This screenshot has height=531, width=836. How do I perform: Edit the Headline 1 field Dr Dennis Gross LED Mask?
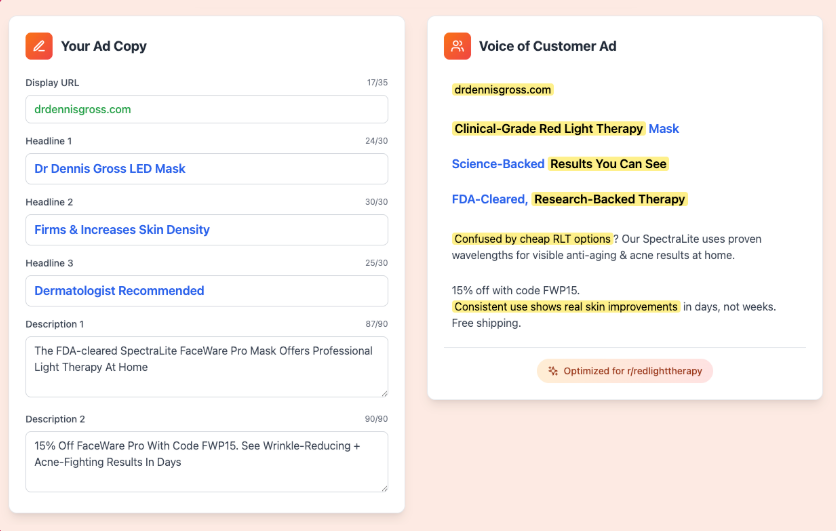[207, 169]
